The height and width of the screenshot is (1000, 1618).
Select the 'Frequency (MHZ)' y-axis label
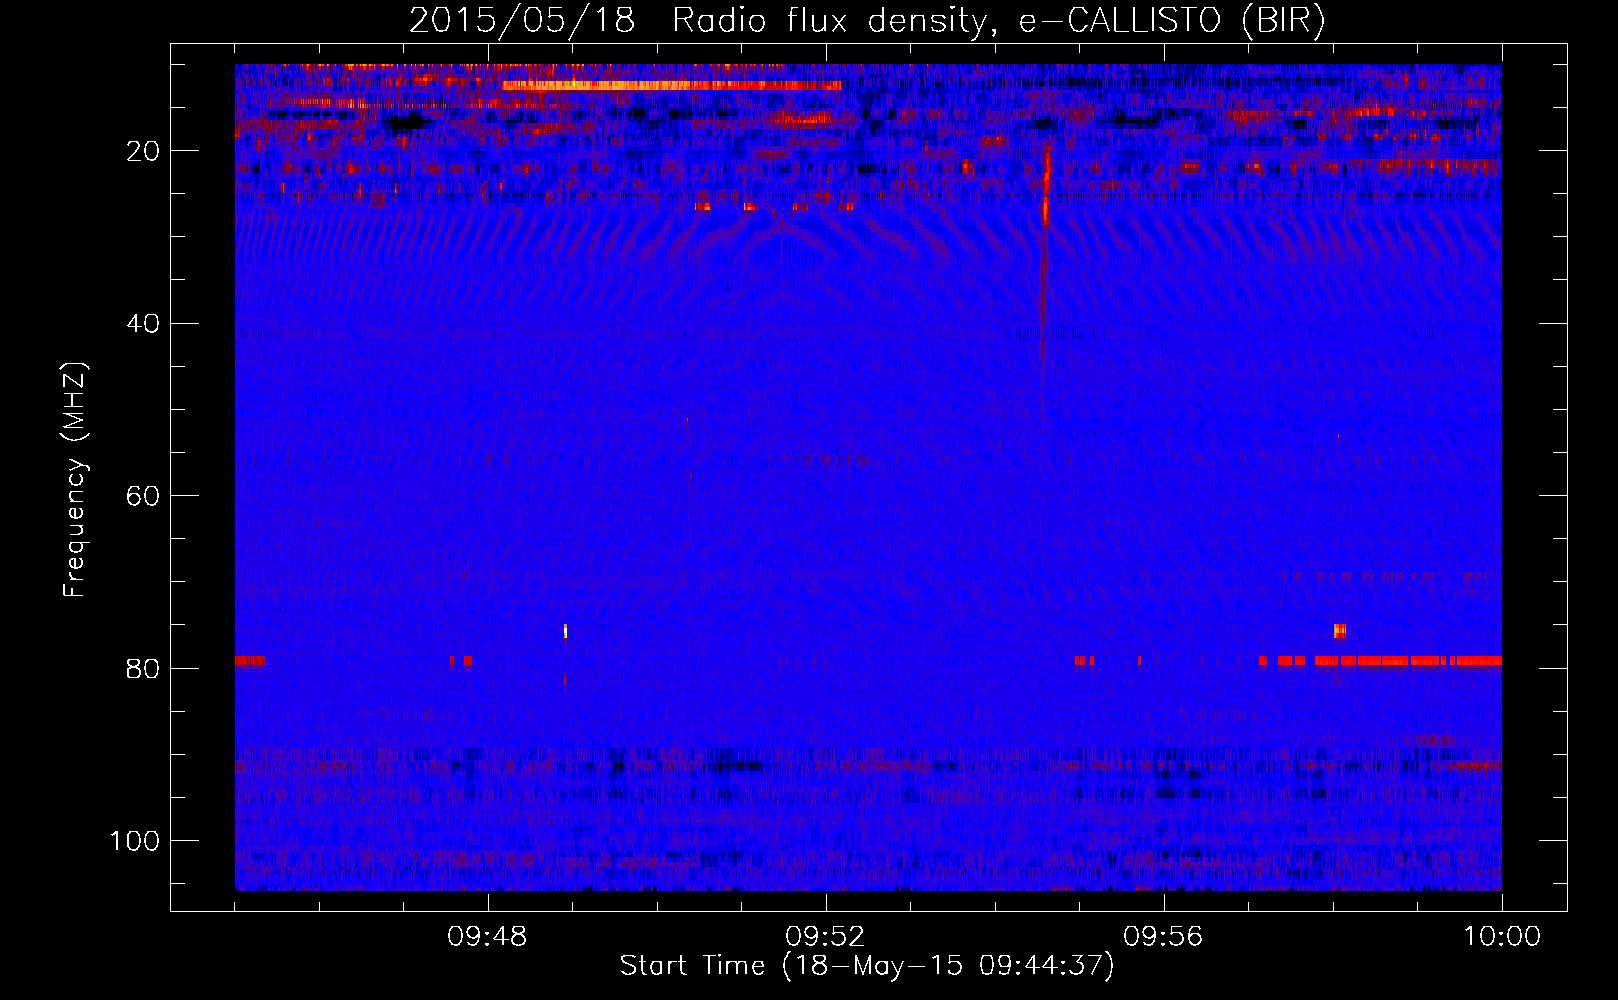click(x=75, y=480)
